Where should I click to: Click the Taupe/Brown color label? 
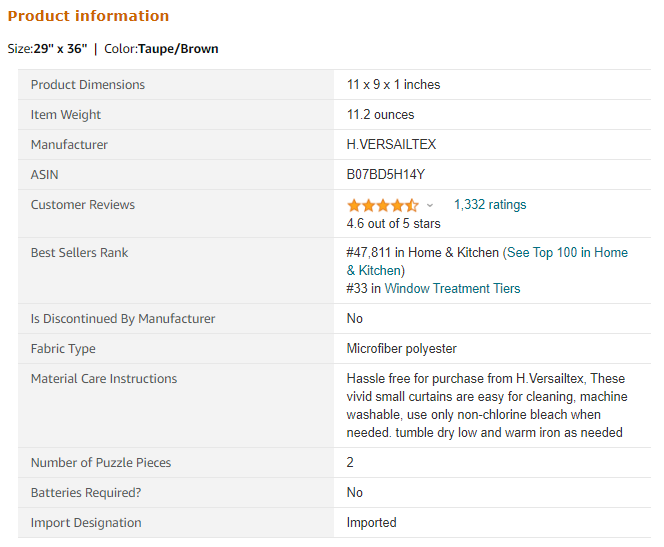178,49
